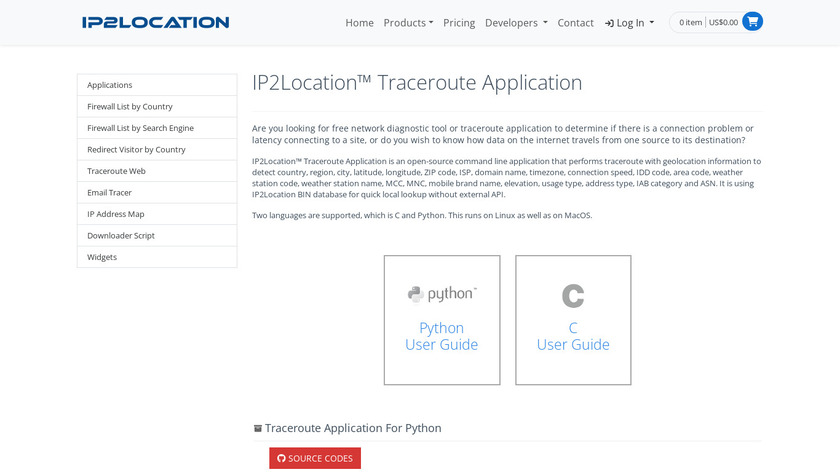Open the Pricing page
The height and width of the screenshot is (472, 840).
(459, 23)
